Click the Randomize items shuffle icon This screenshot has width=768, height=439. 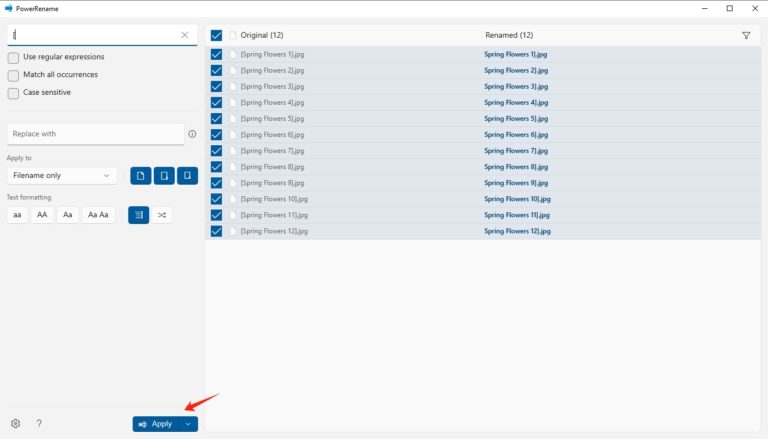coord(162,215)
